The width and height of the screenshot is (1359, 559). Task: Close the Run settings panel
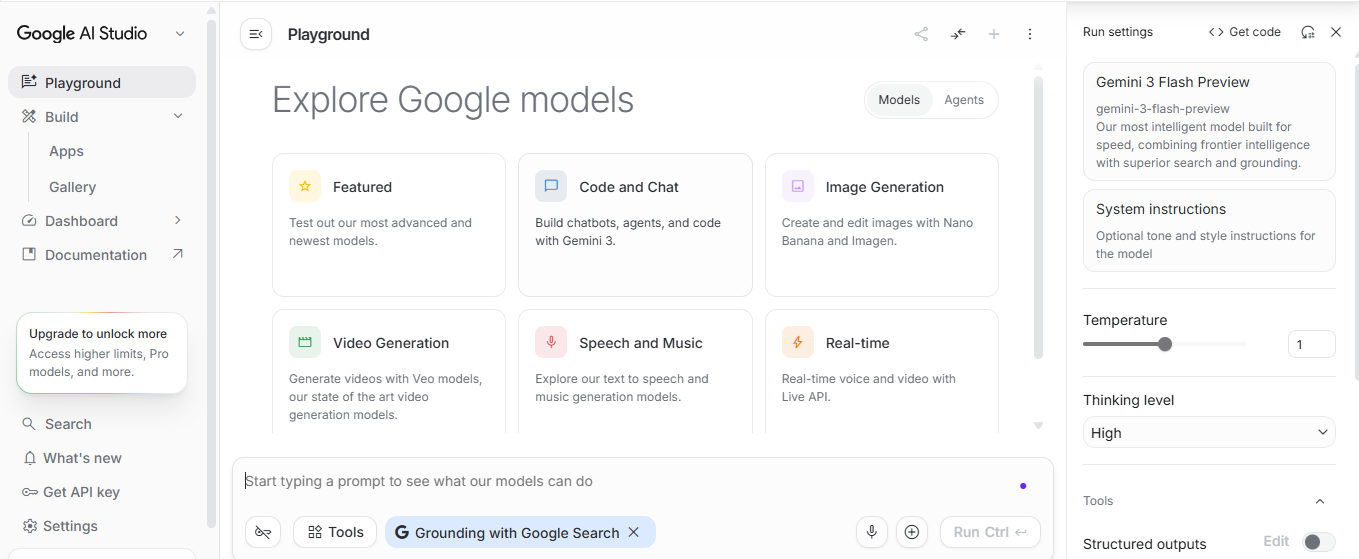click(x=1336, y=32)
